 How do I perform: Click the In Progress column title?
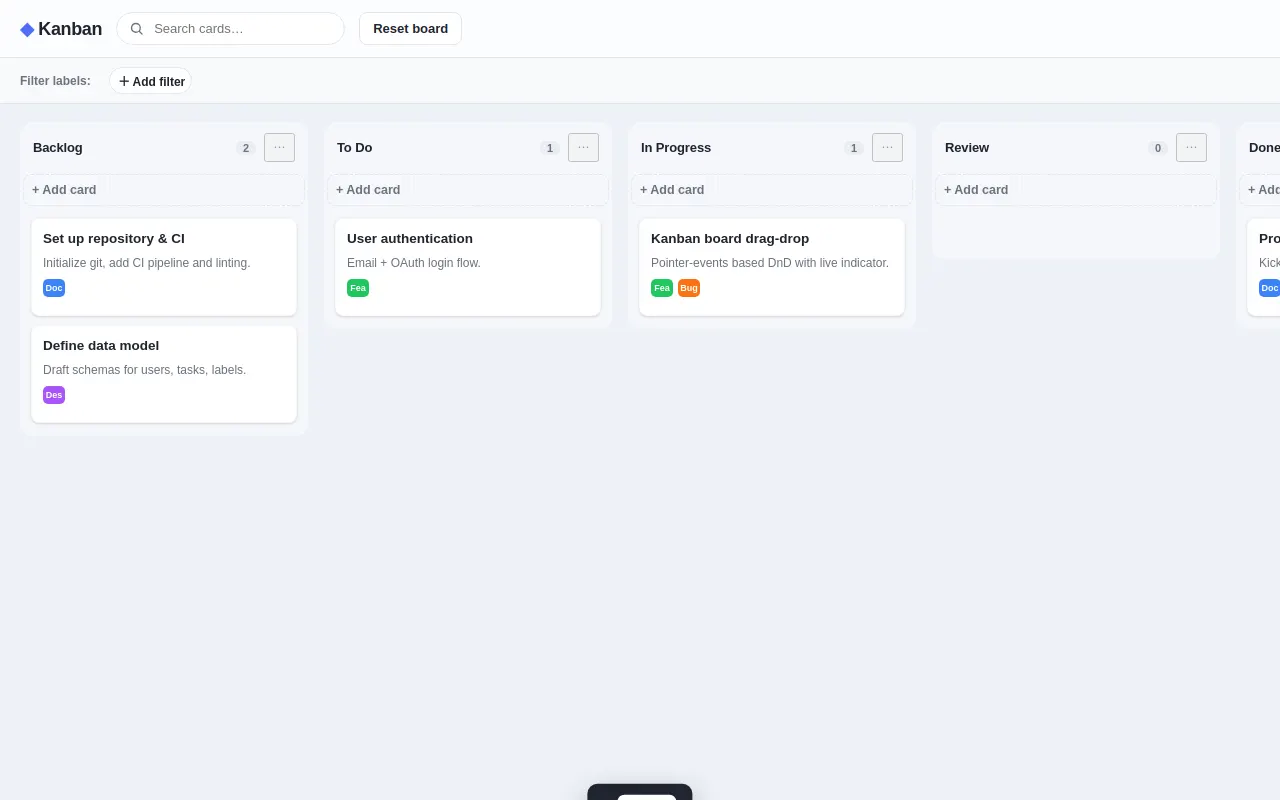(676, 148)
